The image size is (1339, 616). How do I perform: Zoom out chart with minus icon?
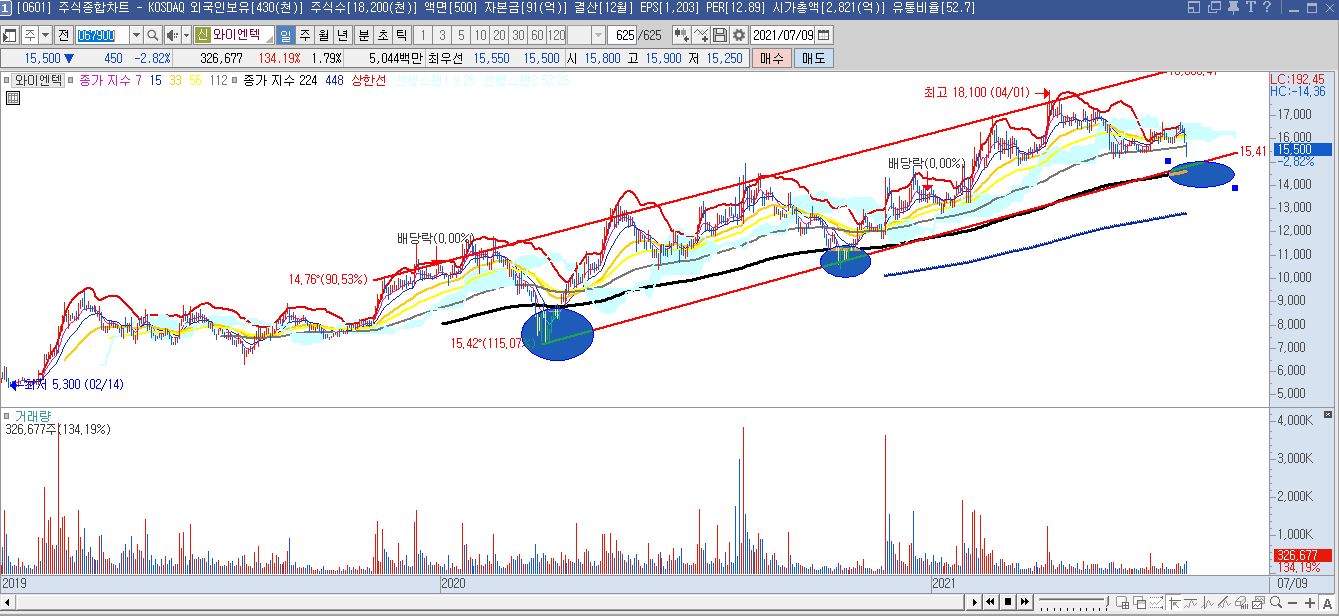point(1293,602)
